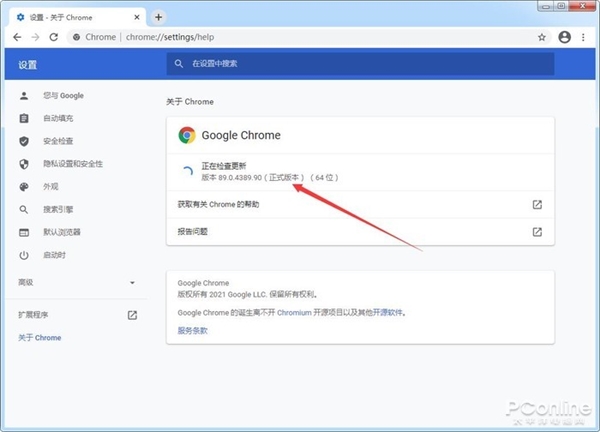Select the 设置 - 关于 Chrome tab
Image resolution: width=600 pixels, height=432 pixels.
[x=78, y=17]
